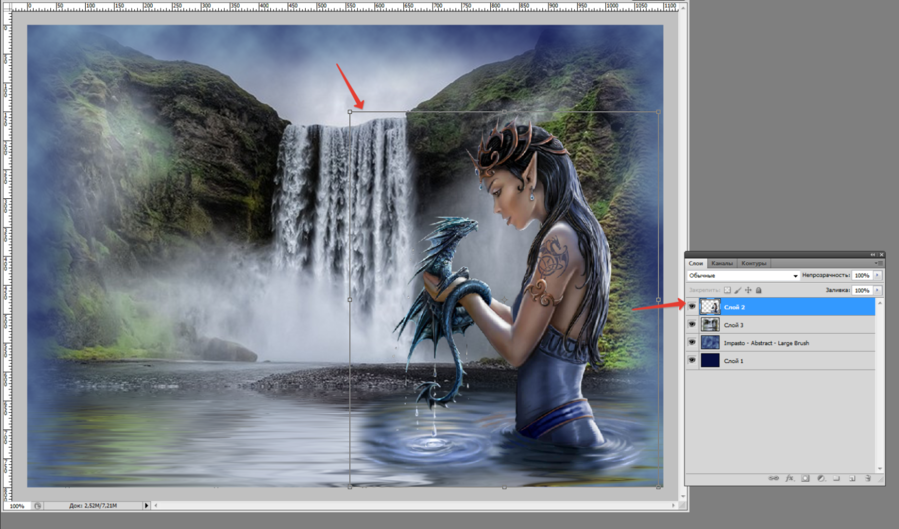Toggle visibility of Слой 1 layer
899x529 pixels.
click(691, 360)
